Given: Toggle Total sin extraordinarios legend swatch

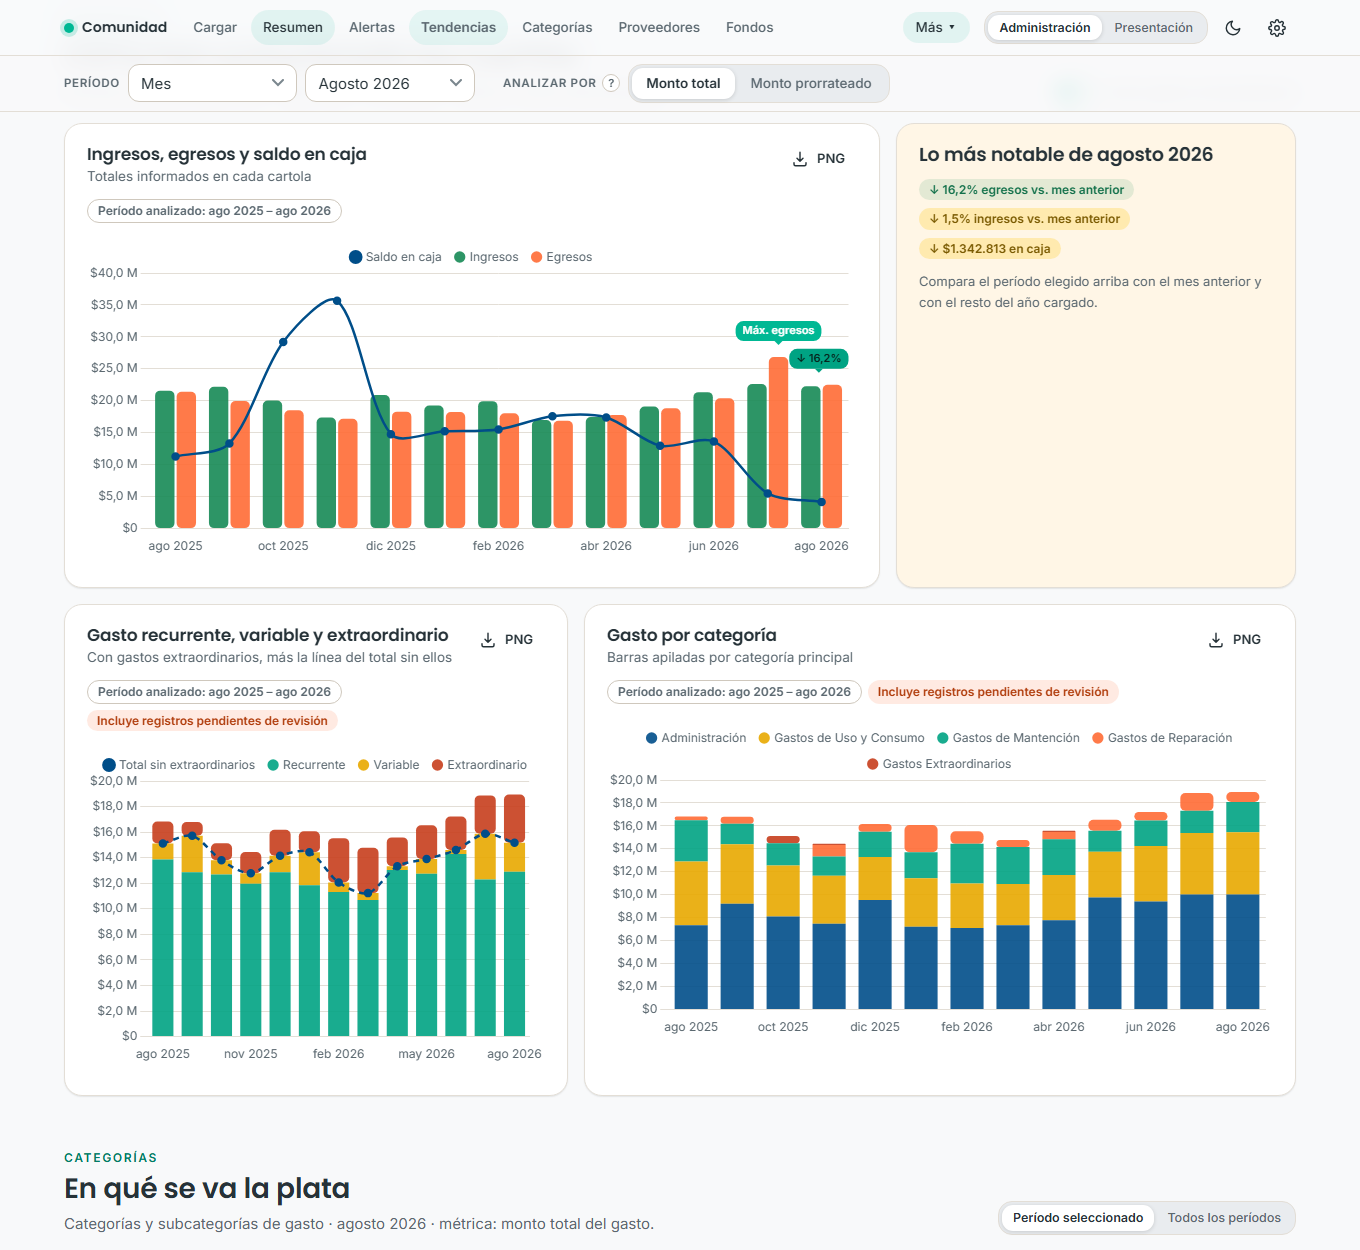Looking at the screenshot, I should tap(109, 765).
